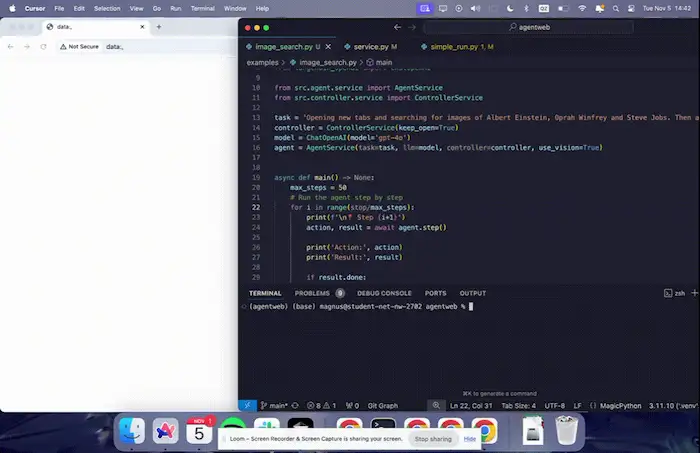The image size is (700, 453).
Task: Change the UTF-8 file encoding
Action: (x=555, y=405)
